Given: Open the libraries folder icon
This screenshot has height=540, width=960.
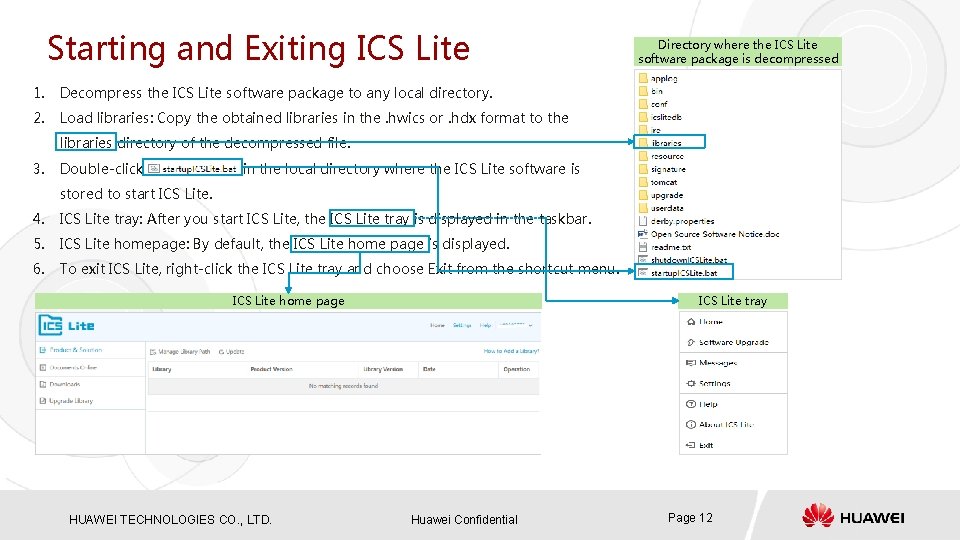Looking at the screenshot, I should (x=643, y=143).
